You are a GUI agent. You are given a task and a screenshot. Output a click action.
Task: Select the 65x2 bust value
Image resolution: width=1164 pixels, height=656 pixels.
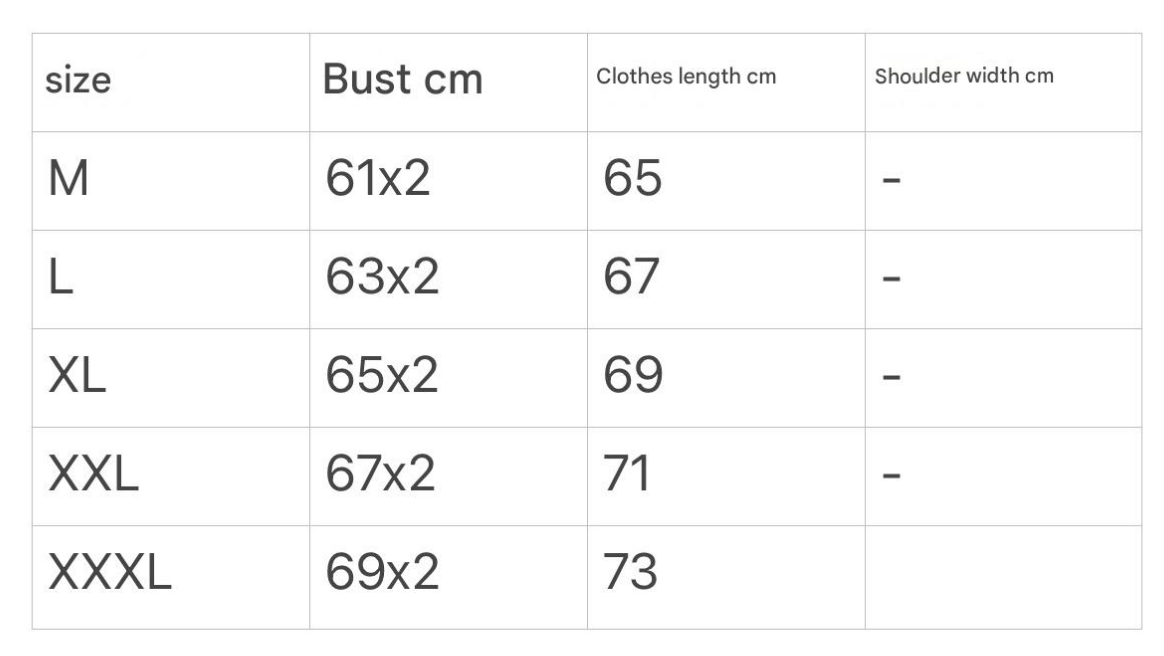click(382, 376)
